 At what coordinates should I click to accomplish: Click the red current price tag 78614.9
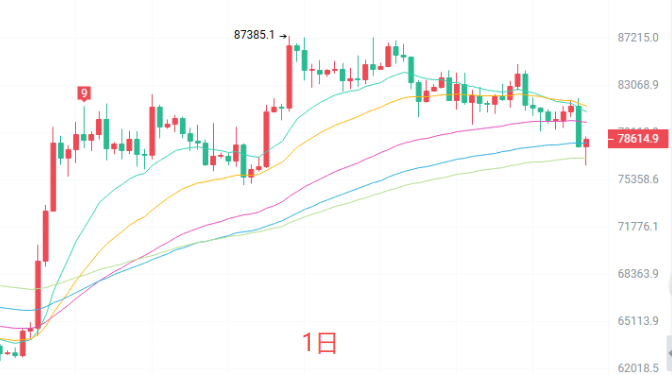tap(638, 139)
